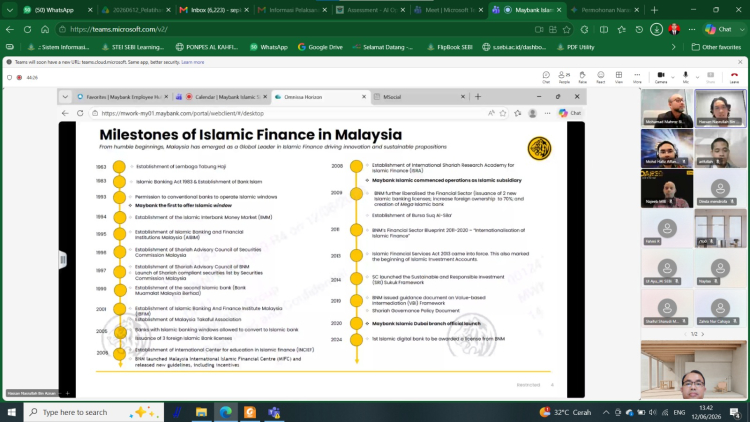Screen dimensions: 750x422
Task: Open the React emoji options
Action: click(x=600, y=77)
